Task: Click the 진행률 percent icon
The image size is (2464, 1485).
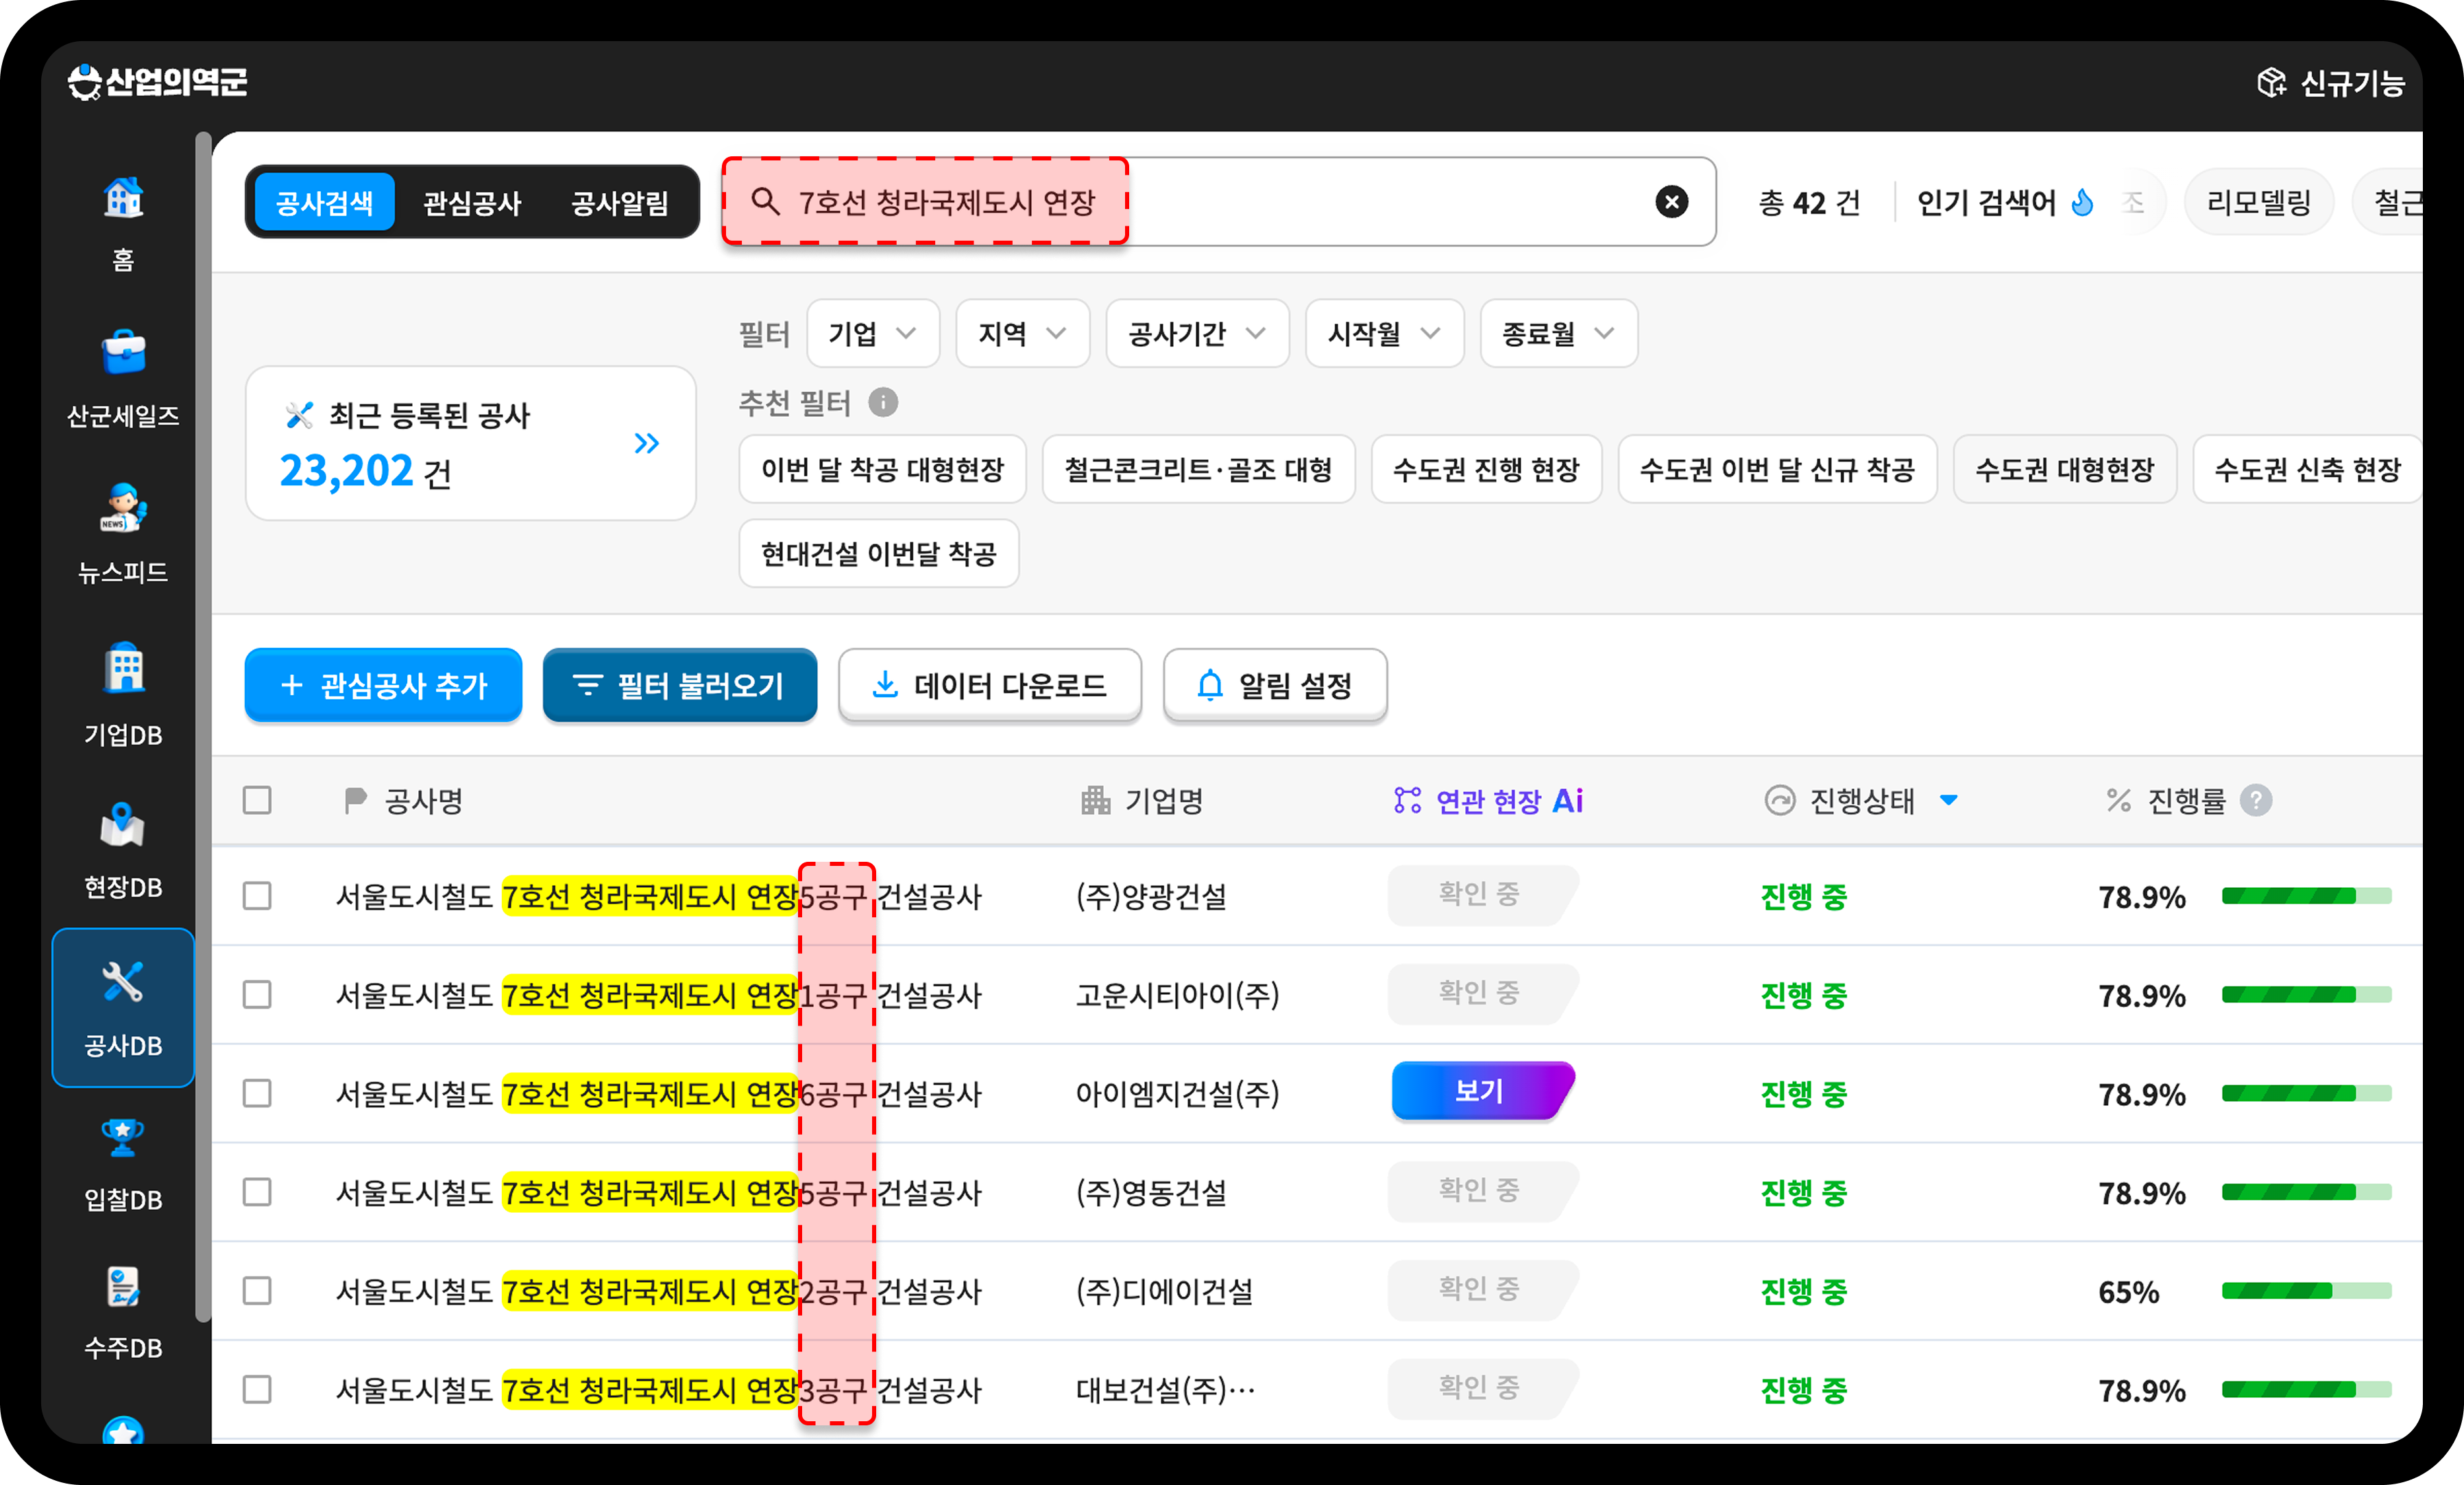Action: coord(2118,800)
